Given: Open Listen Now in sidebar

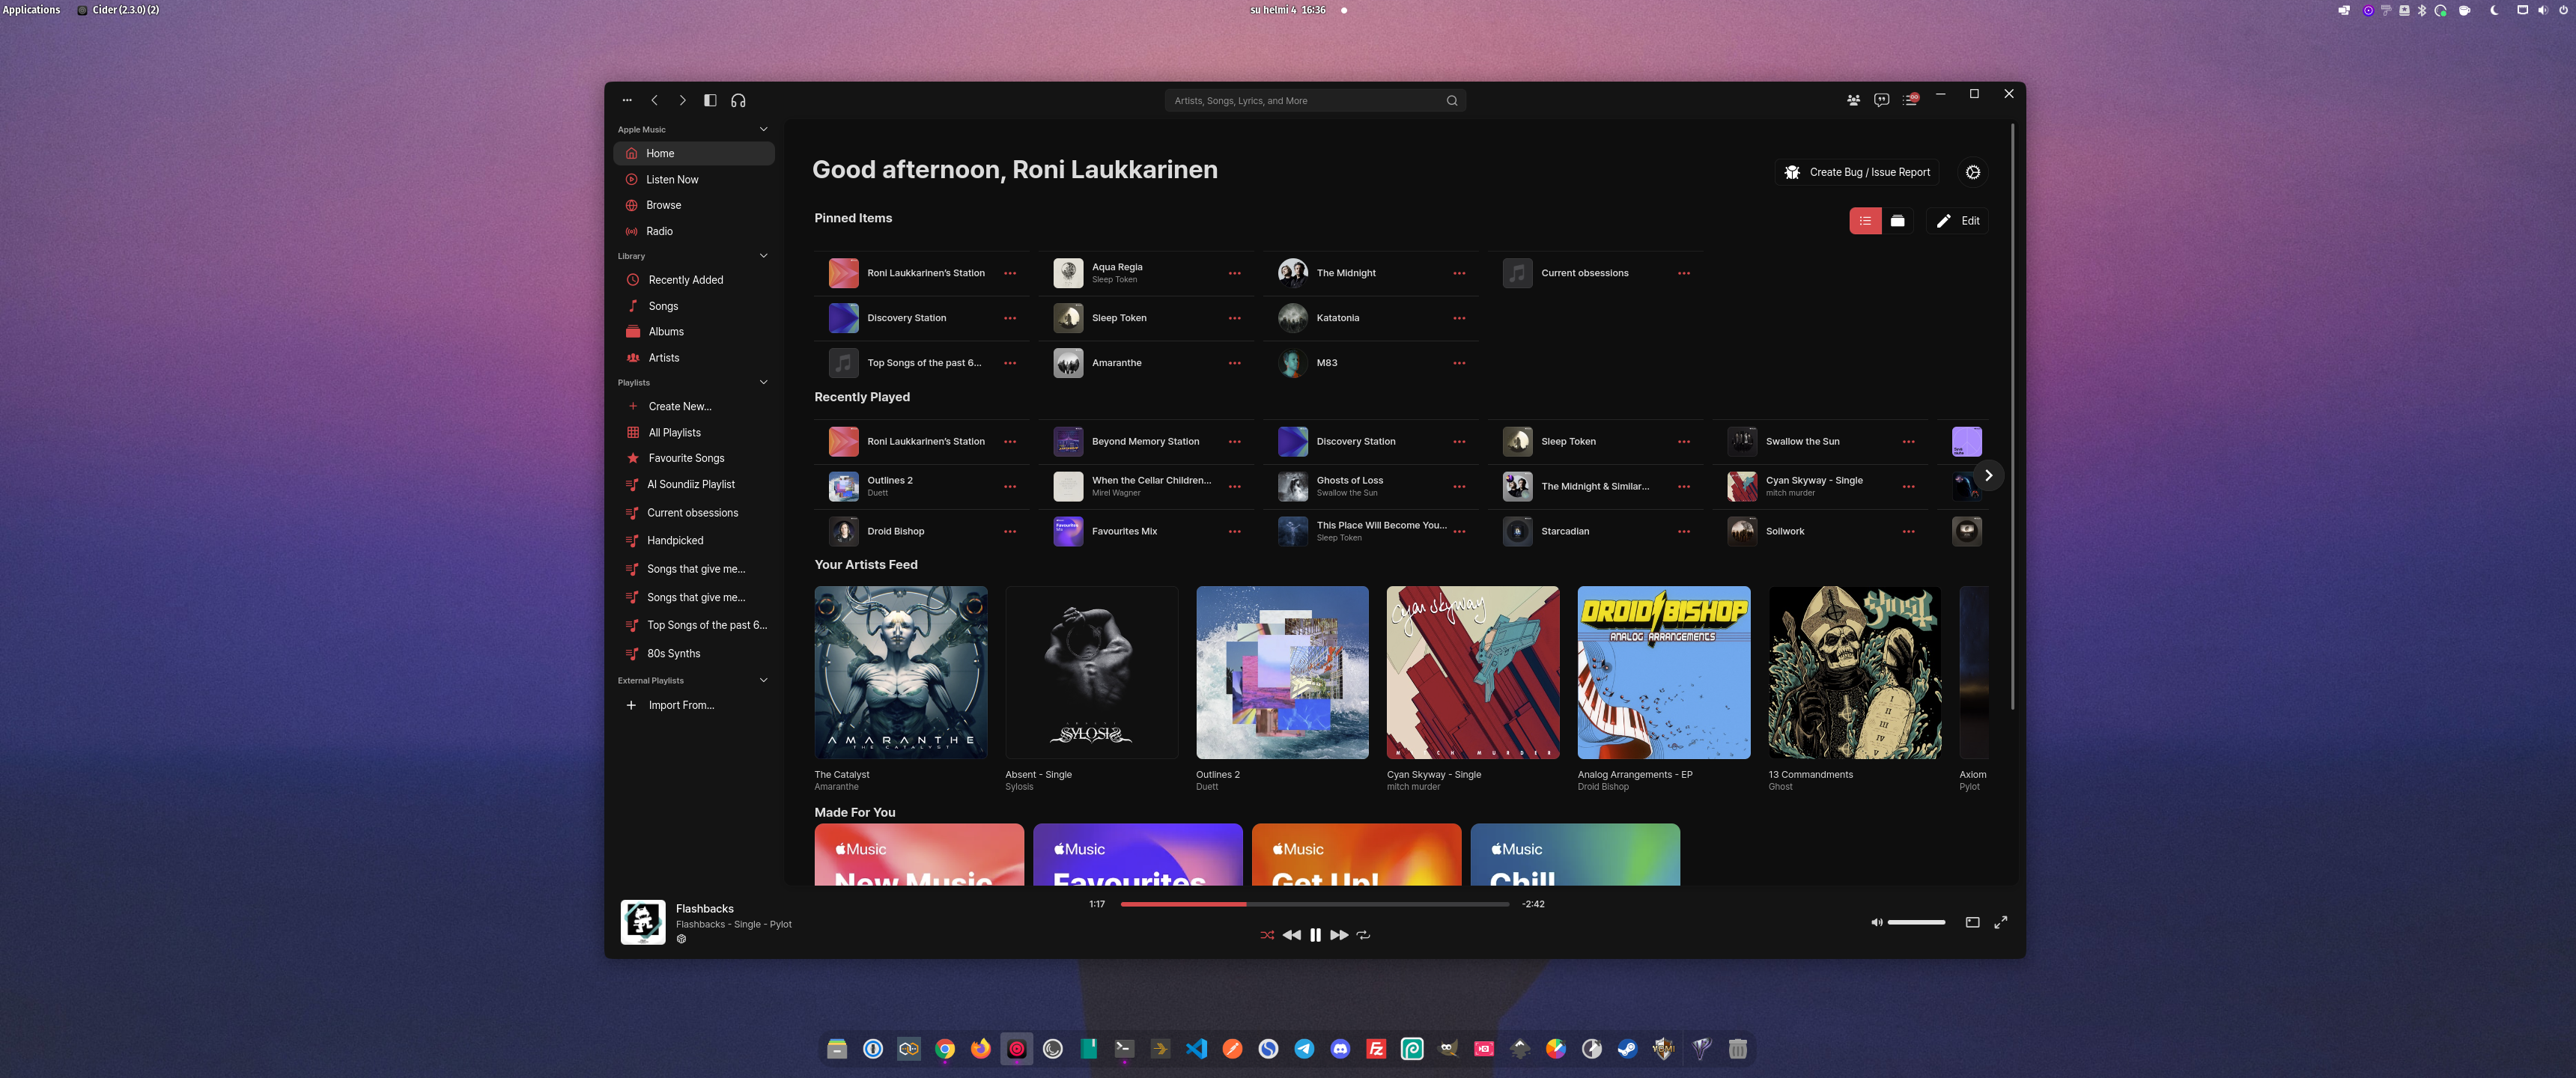Looking at the screenshot, I should click(672, 180).
